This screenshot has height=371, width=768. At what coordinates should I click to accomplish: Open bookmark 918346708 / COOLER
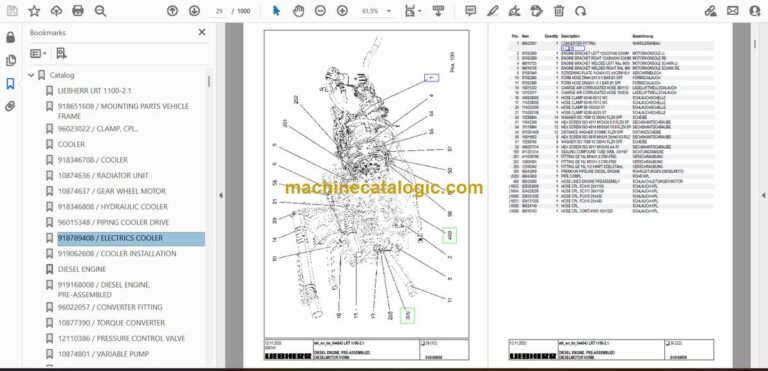point(93,160)
